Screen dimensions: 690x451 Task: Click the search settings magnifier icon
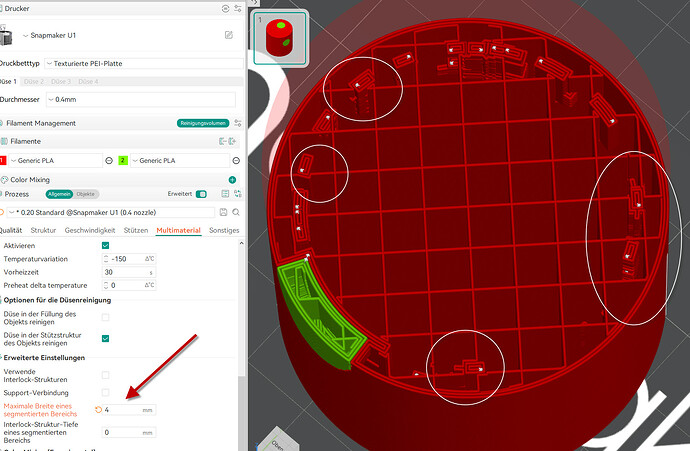pos(236,212)
